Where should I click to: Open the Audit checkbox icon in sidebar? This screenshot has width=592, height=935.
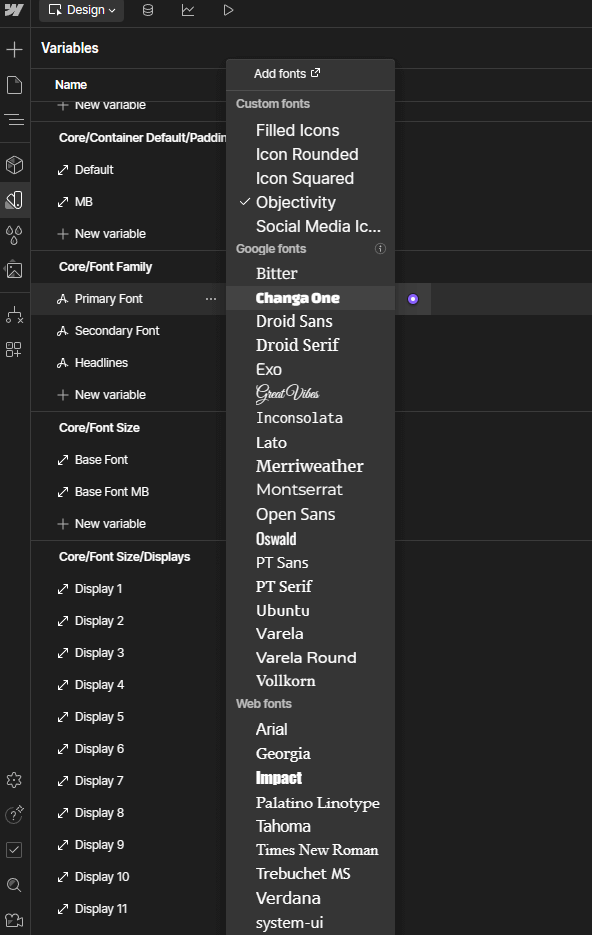(x=14, y=850)
